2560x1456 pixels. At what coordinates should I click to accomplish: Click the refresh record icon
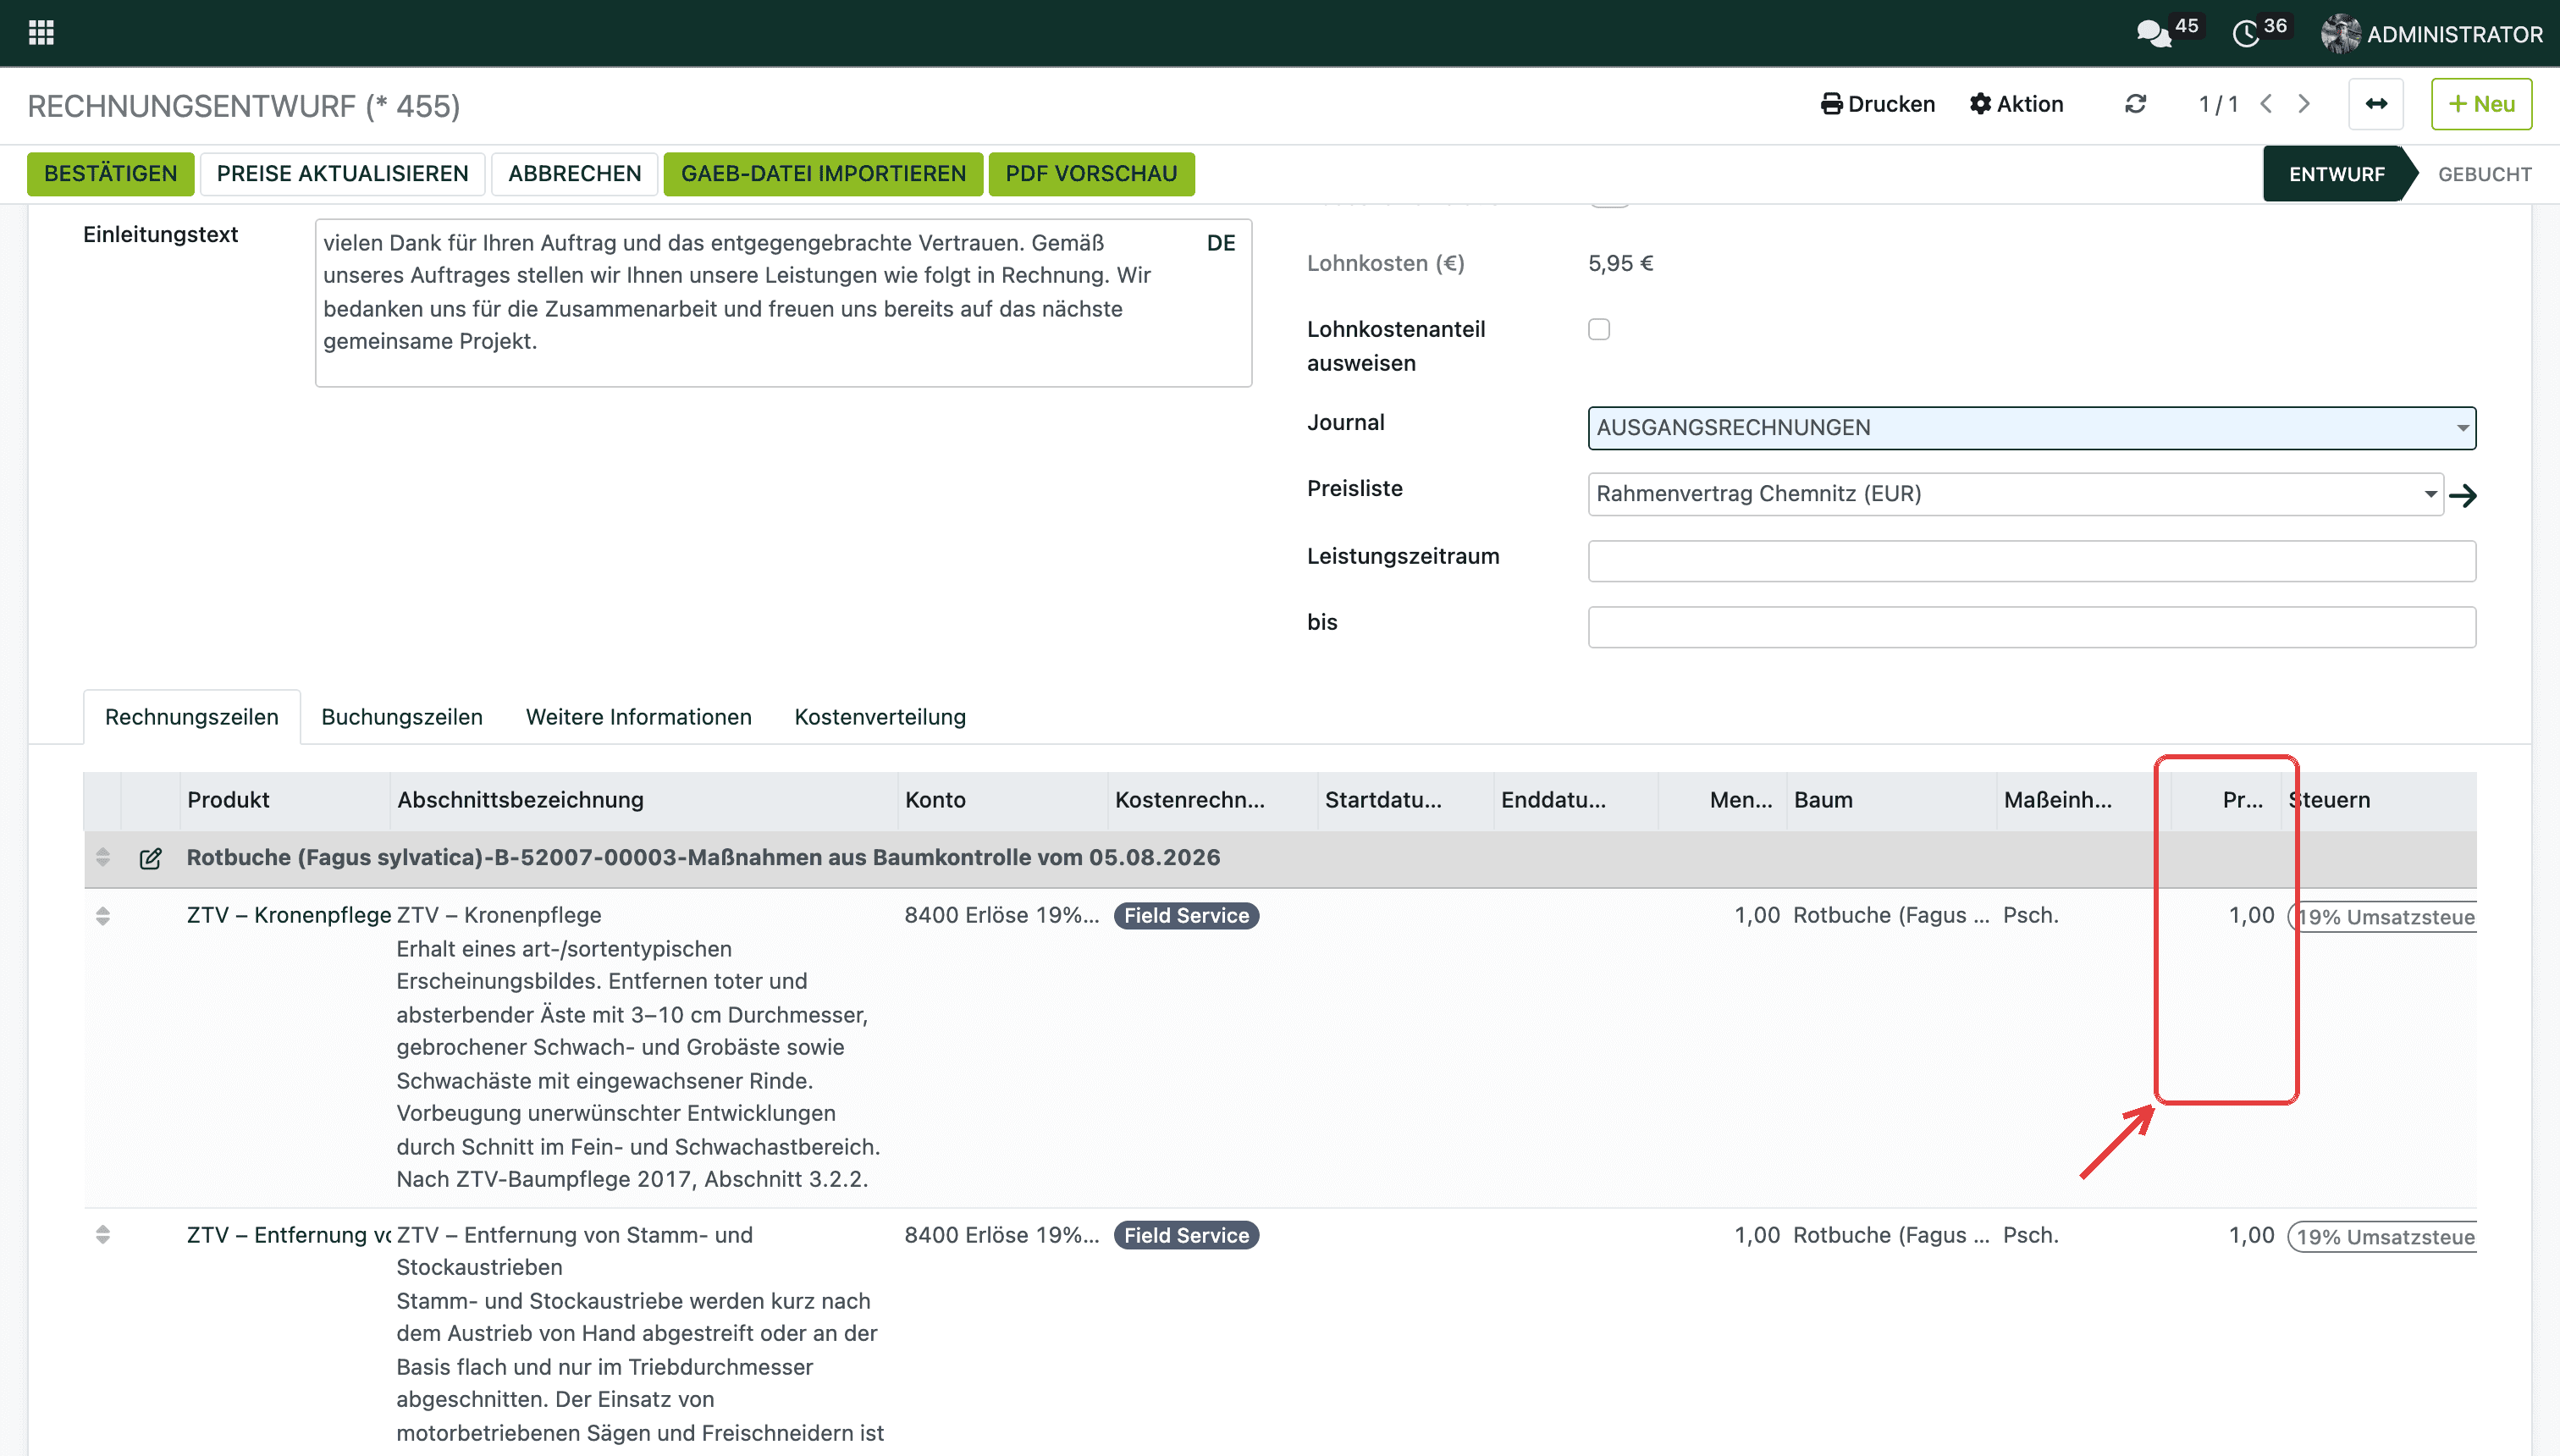pos(2135,104)
